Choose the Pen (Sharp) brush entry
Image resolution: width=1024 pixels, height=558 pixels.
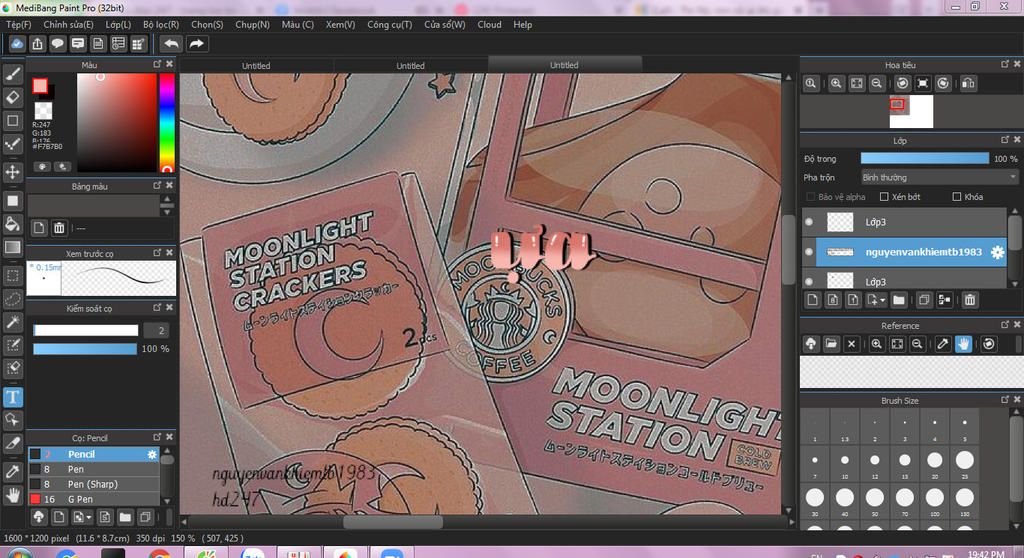pos(92,484)
